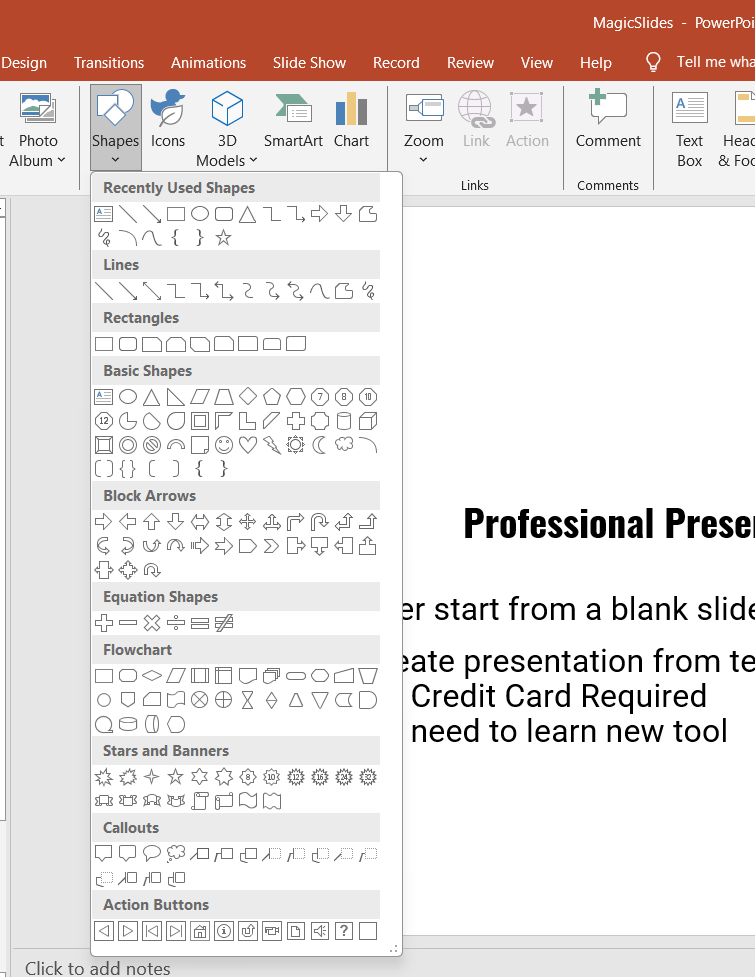Viewport: 755px width, 977px height.
Task: Select the Cube shape in Basic Shapes
Action: 368,421
